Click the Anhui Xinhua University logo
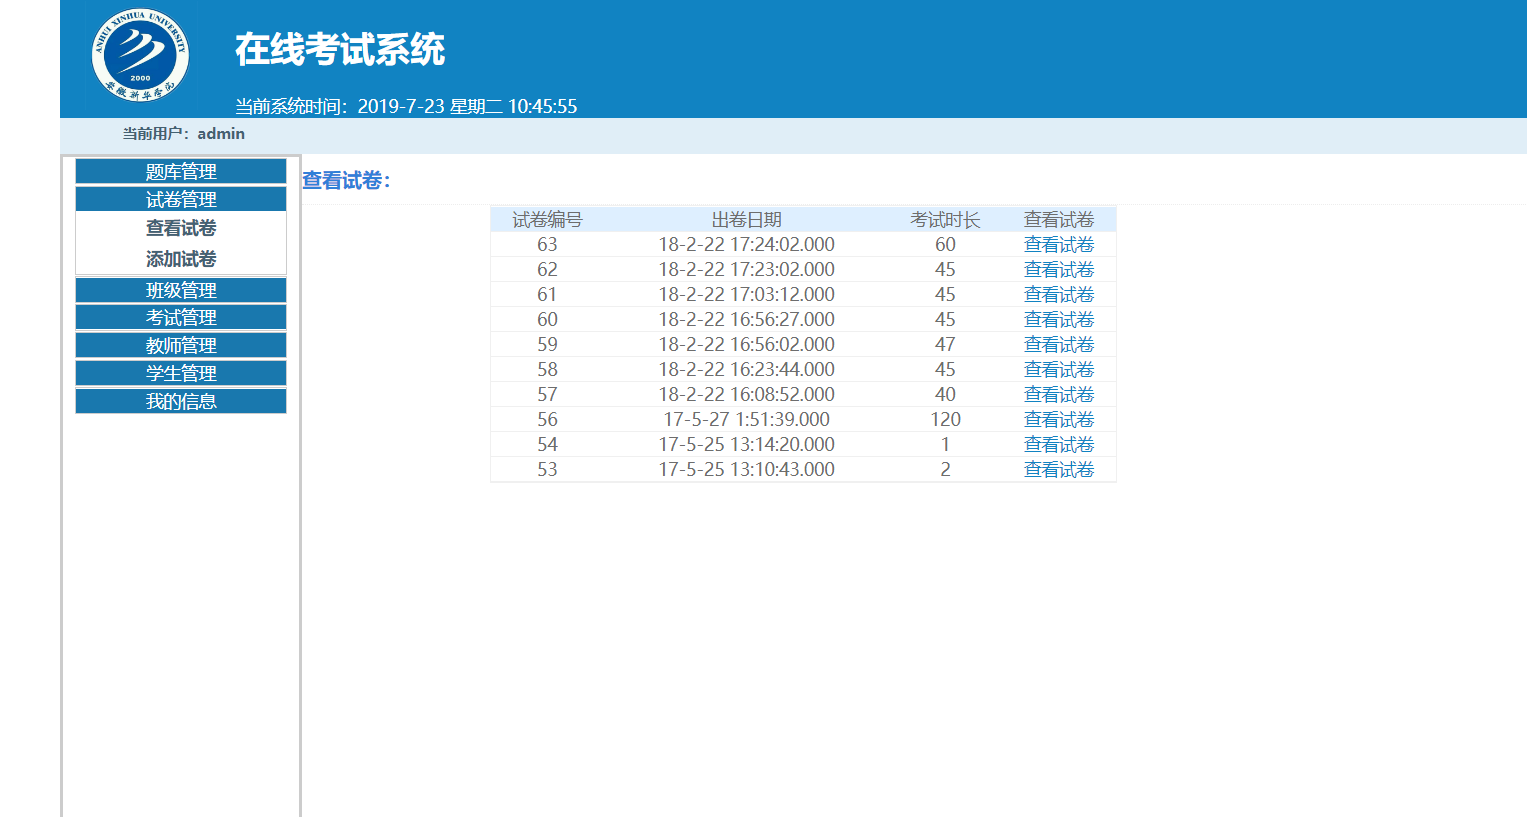This screenshot has width=1527, height=817. (x=140, y=56)
